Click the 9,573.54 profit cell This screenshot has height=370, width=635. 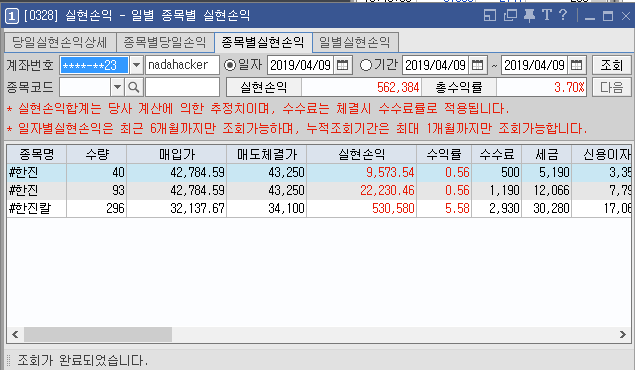pos(362,172)
